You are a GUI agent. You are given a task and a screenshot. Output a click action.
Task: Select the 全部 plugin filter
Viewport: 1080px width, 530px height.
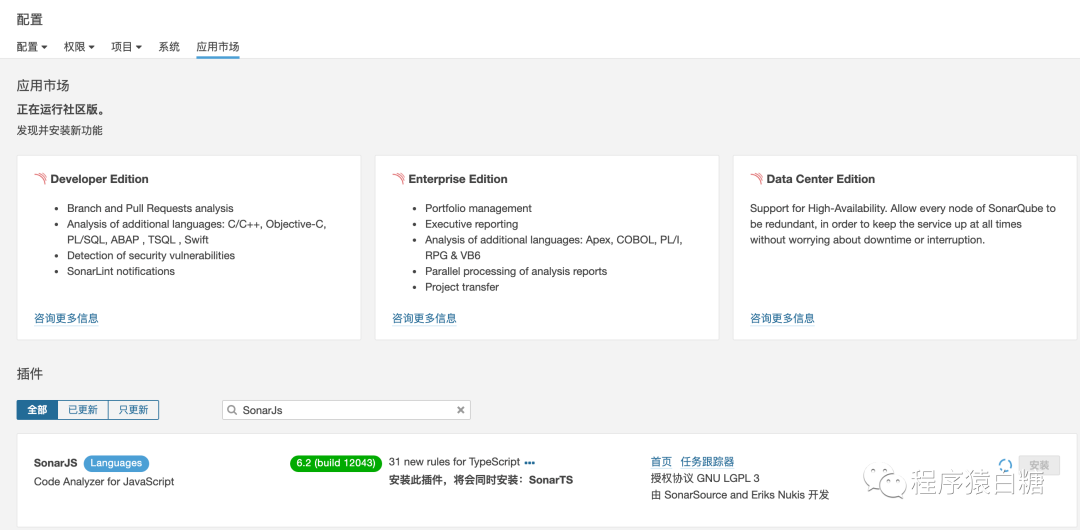pos(37,410)
